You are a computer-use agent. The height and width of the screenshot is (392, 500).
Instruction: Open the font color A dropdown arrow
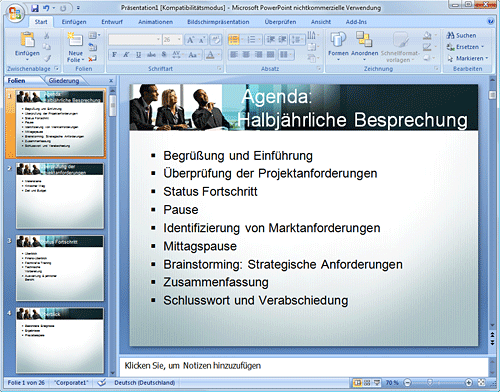pyautogui.click(x=219, y=55)
